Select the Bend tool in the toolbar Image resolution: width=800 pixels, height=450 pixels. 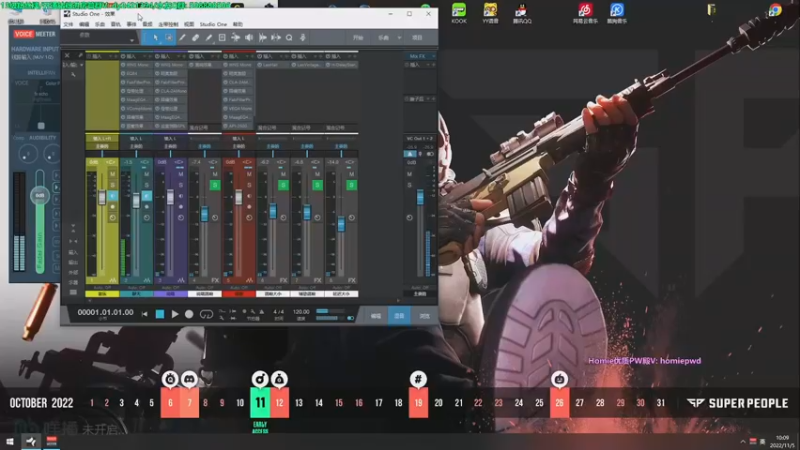pyautogui.click(x=235, y=38)
